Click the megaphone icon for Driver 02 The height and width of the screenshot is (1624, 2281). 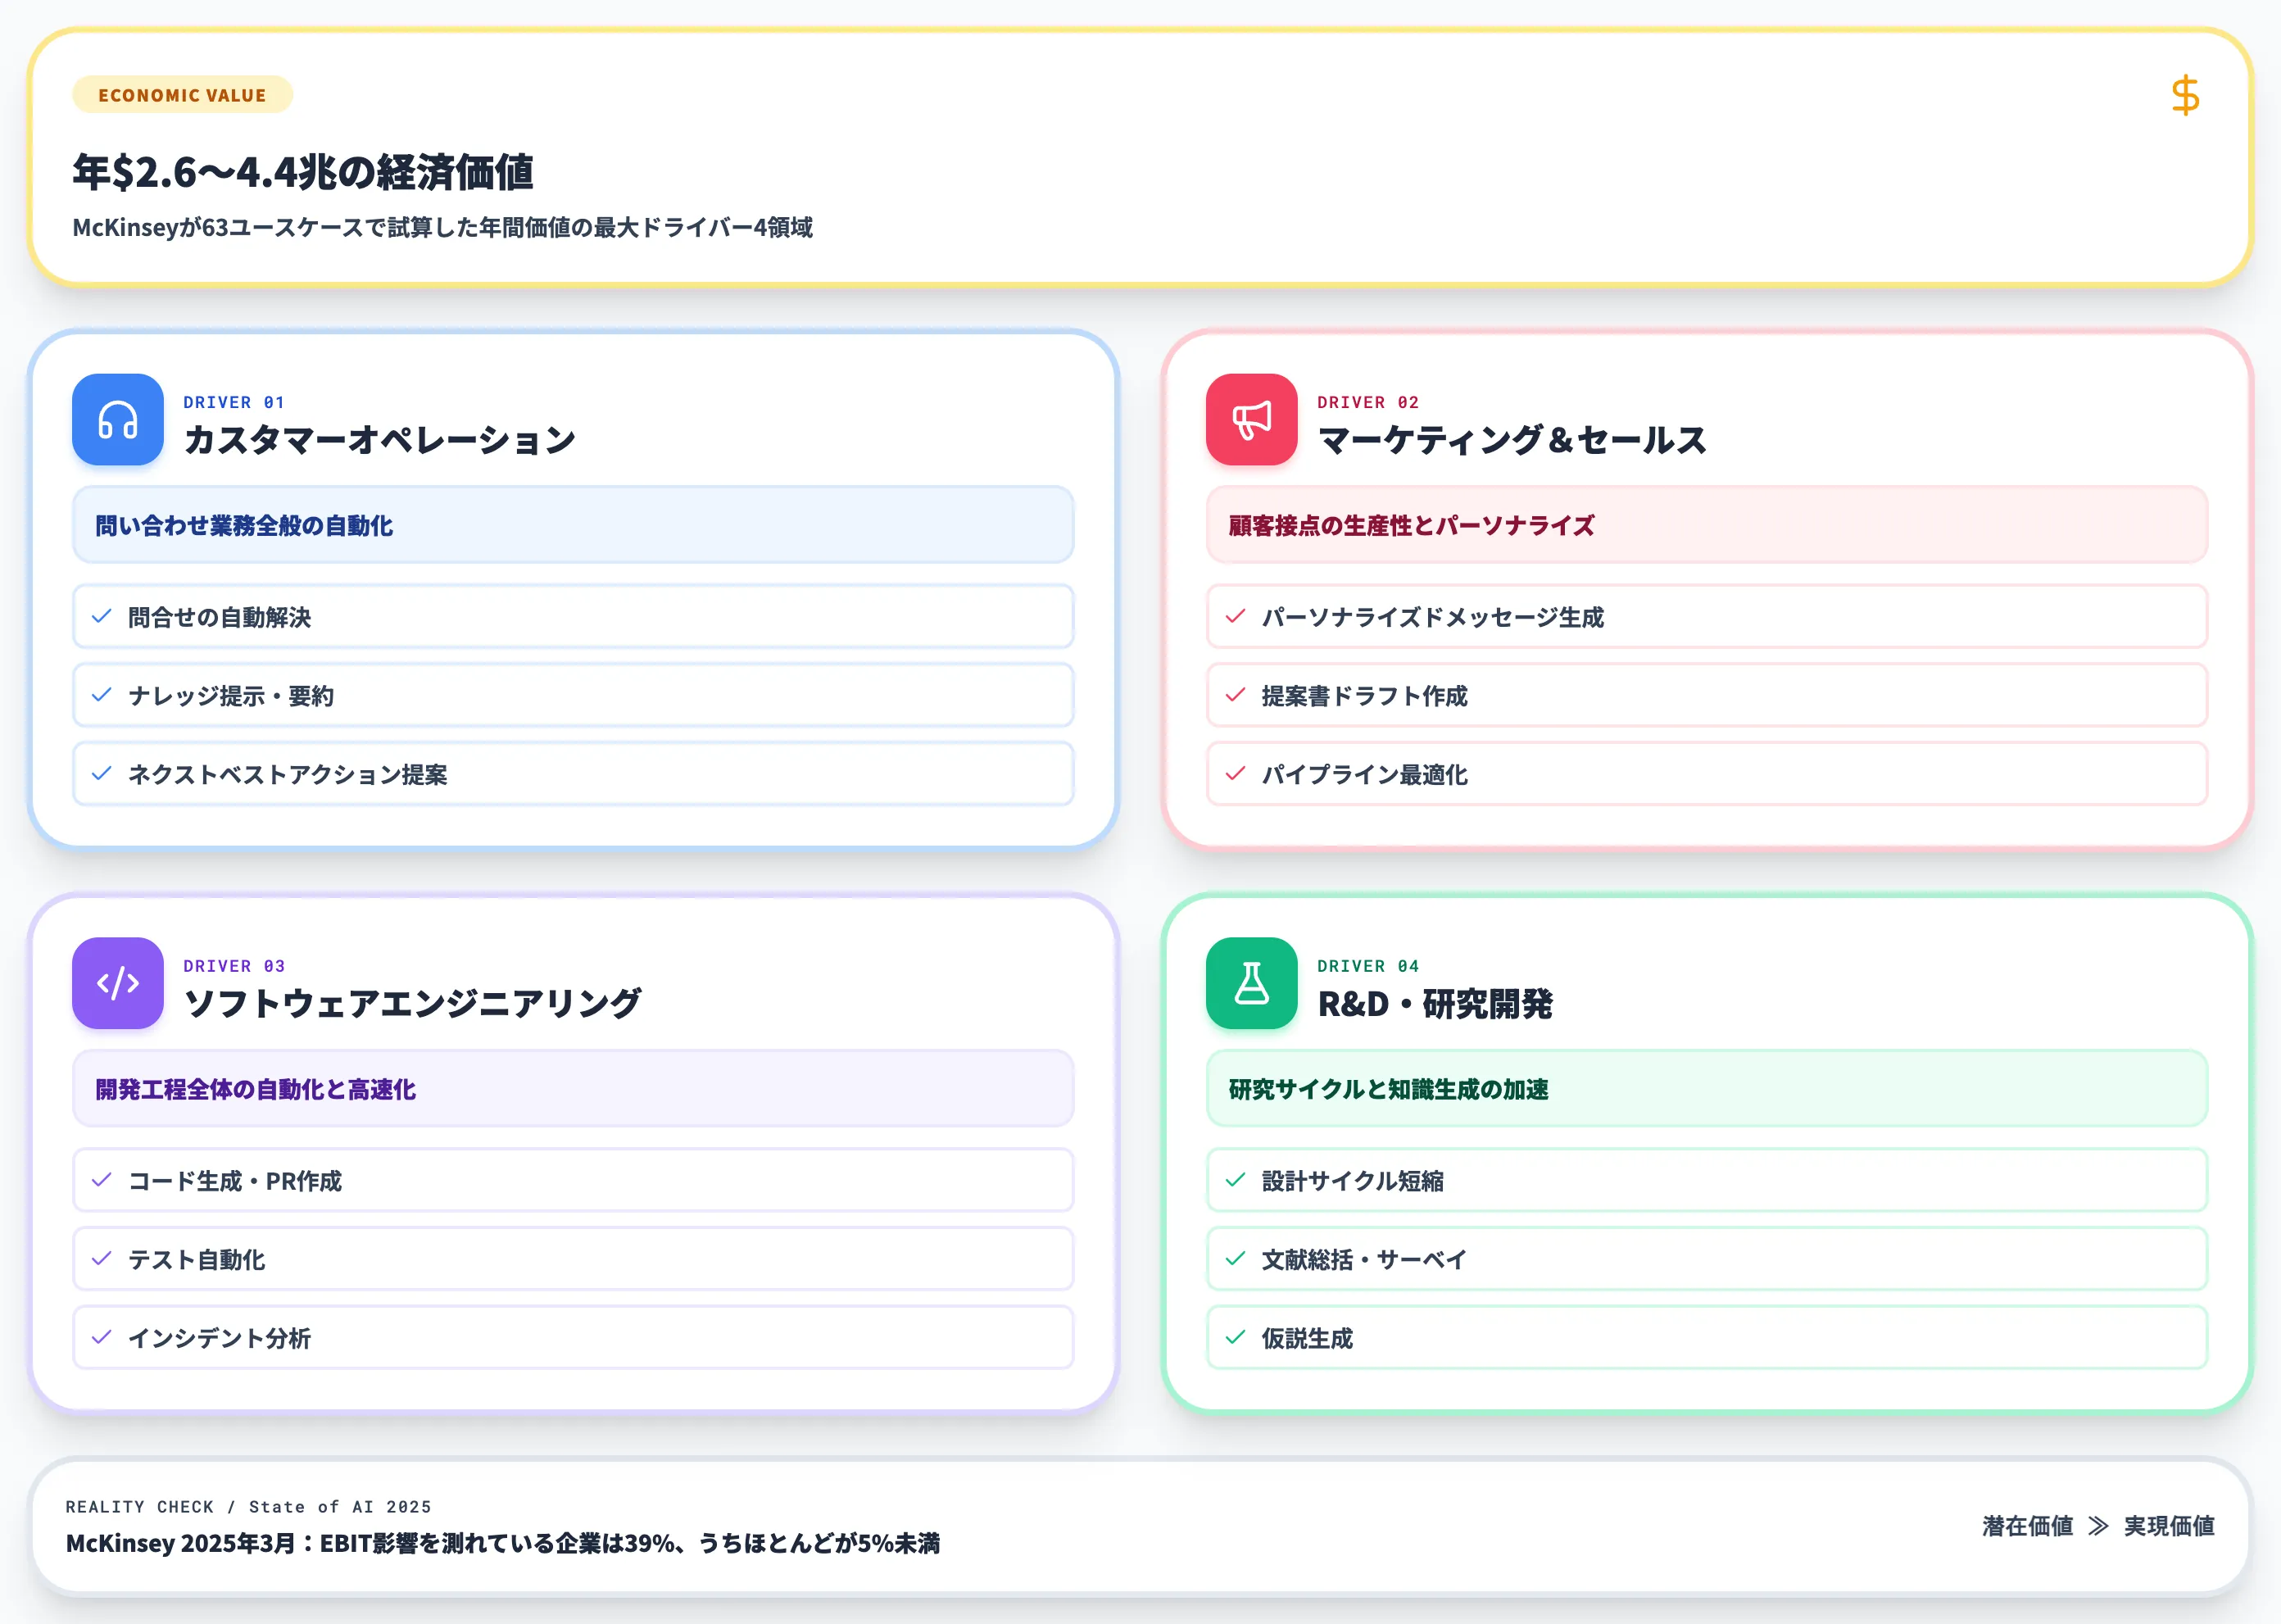pyautogui.click(x=1251, y=420)
